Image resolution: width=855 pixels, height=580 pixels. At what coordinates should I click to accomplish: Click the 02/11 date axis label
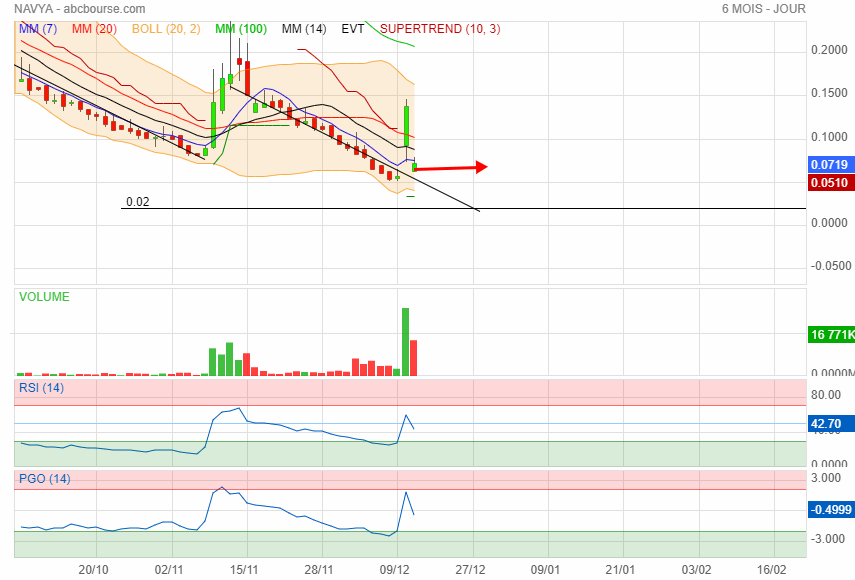click(169, 570)
